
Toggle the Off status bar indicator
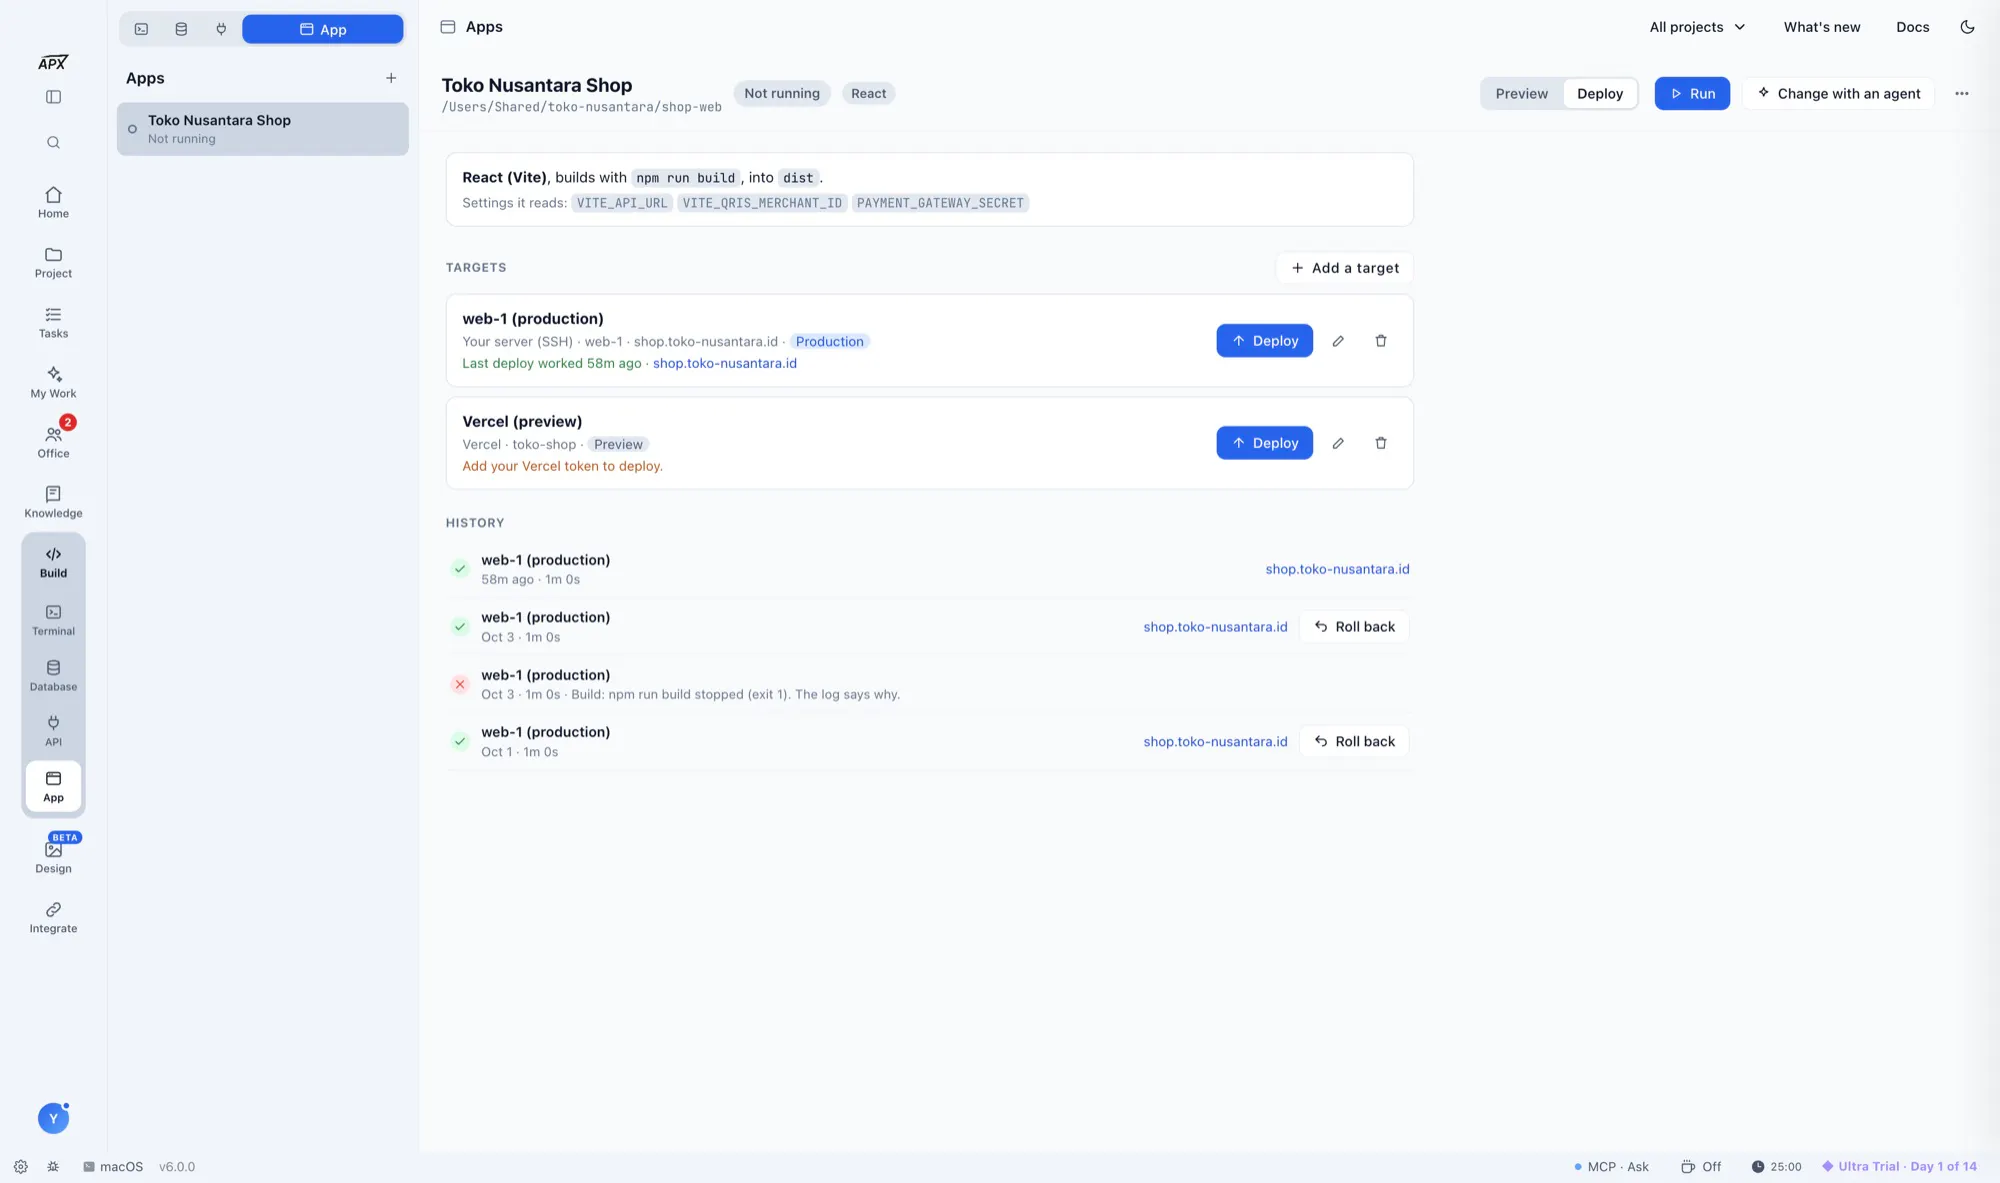tap(1701, 1166)
